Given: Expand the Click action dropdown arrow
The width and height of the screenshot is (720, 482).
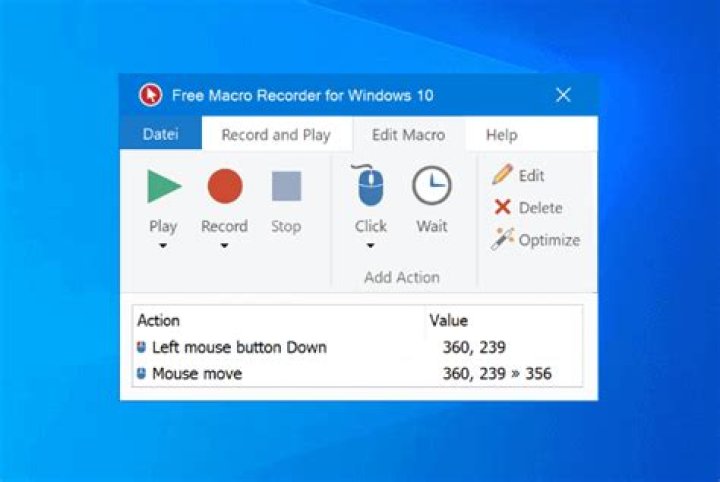Looking at the screenshot, I should [371, 246].
